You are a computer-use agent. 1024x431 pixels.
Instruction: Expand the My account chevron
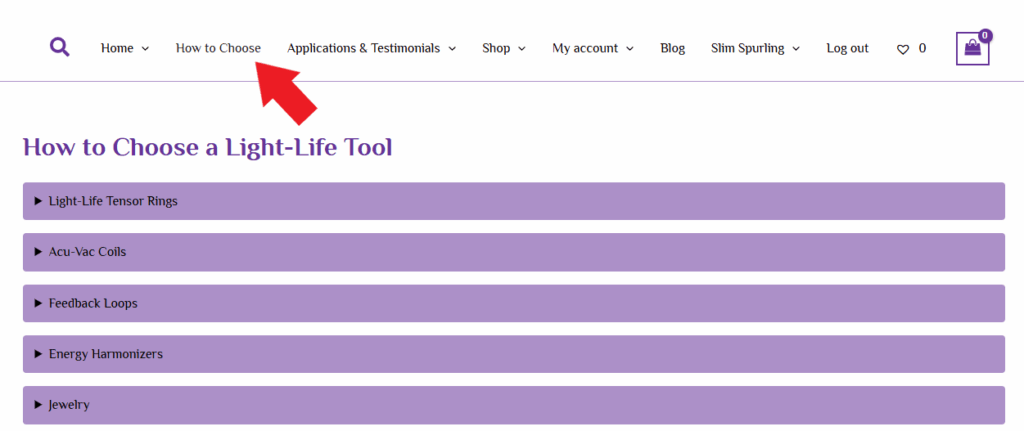click(630, 49)
